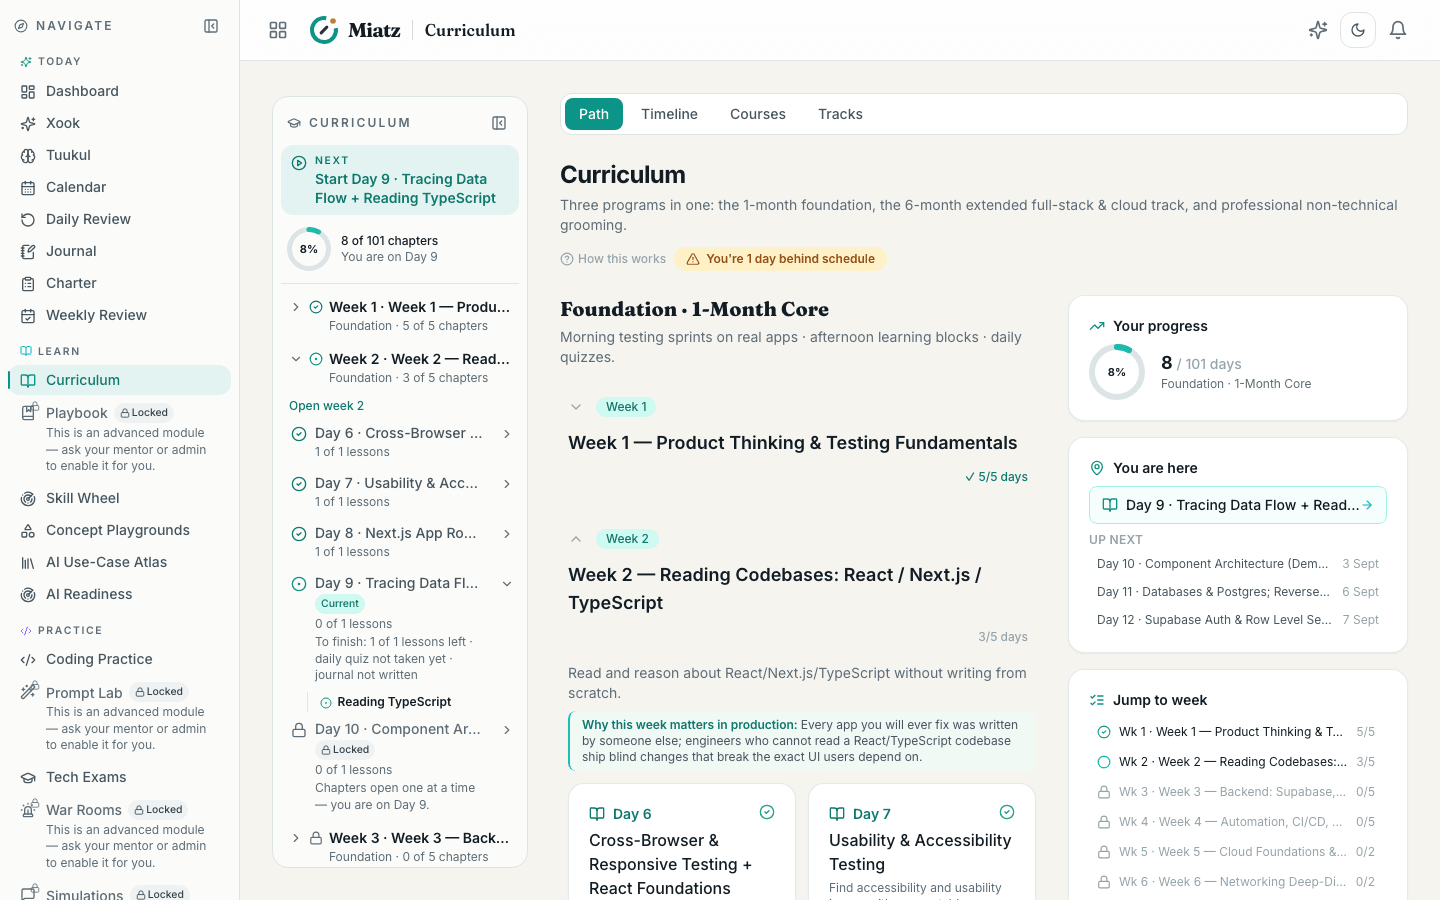Click the AI sparkles icon in header
Image resolution: width=1440 pixels, height=900 pixels.
tap(1318, 30)
